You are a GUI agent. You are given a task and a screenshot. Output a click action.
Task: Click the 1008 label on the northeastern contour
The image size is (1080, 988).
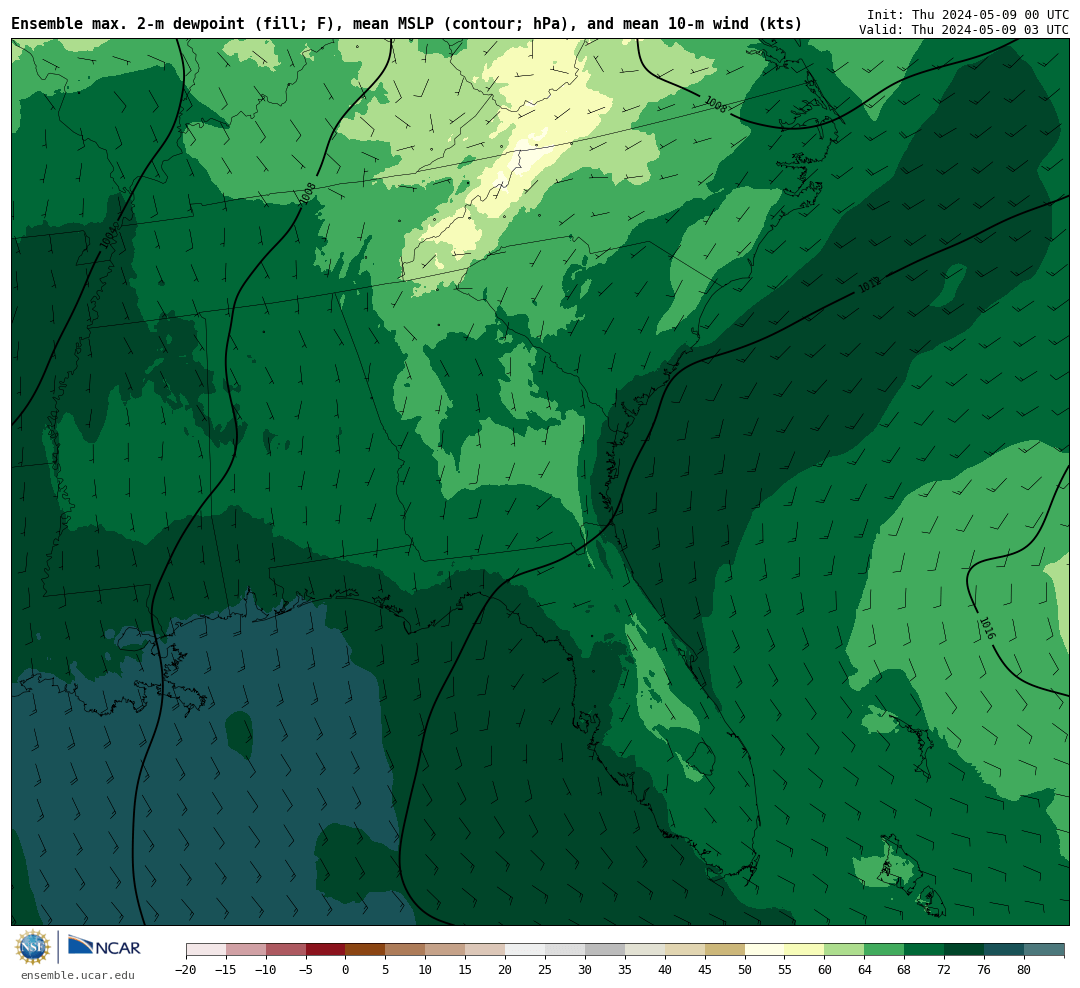click(x=715, y=104)
